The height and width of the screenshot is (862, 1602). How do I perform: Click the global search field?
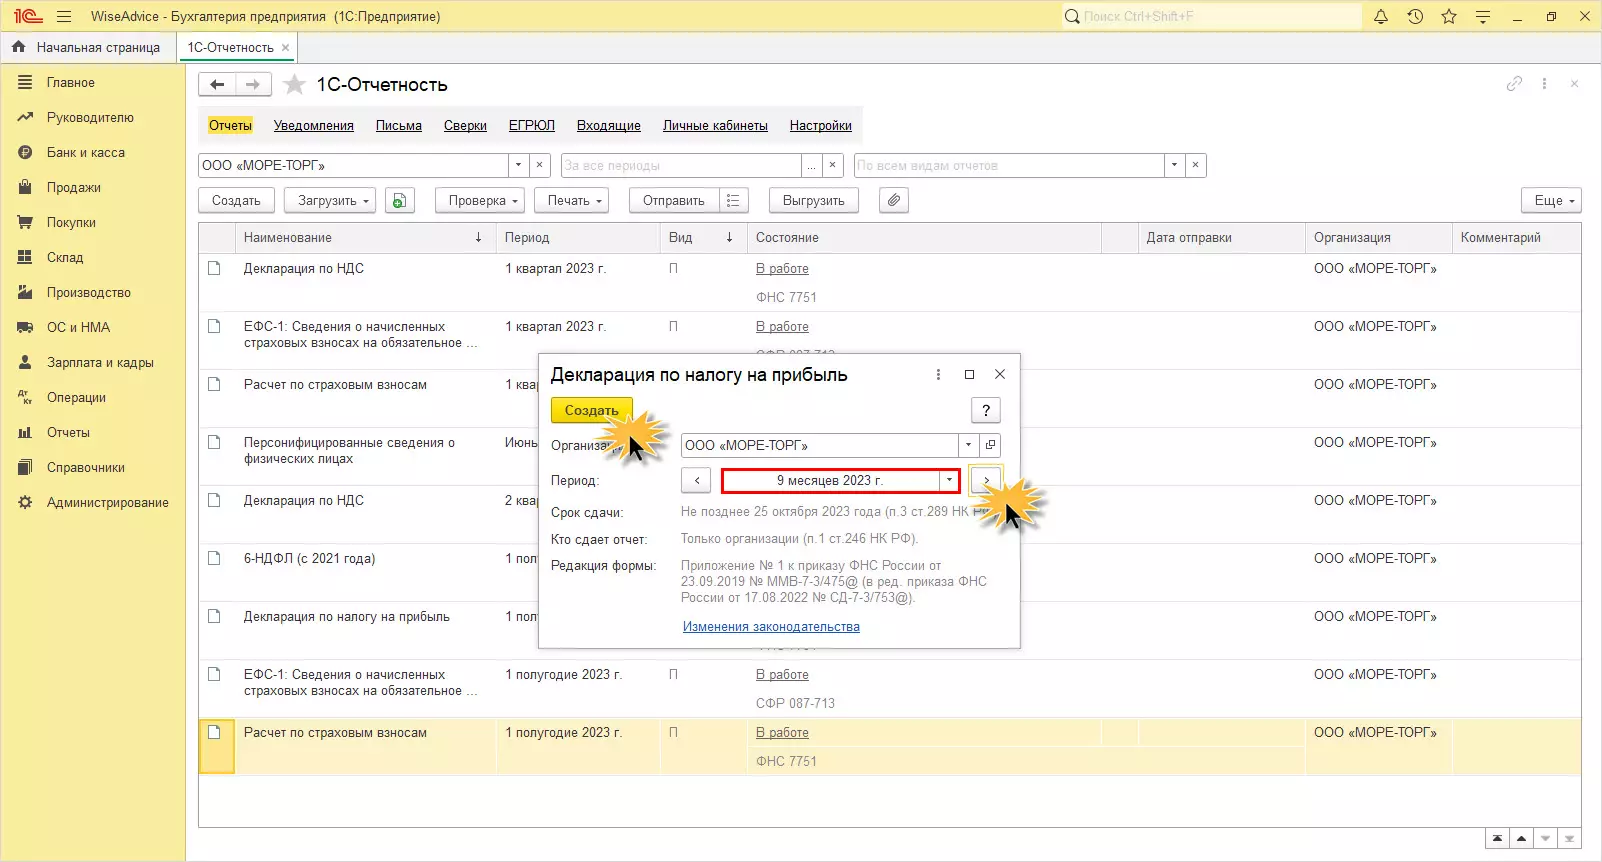point(1212,16)
